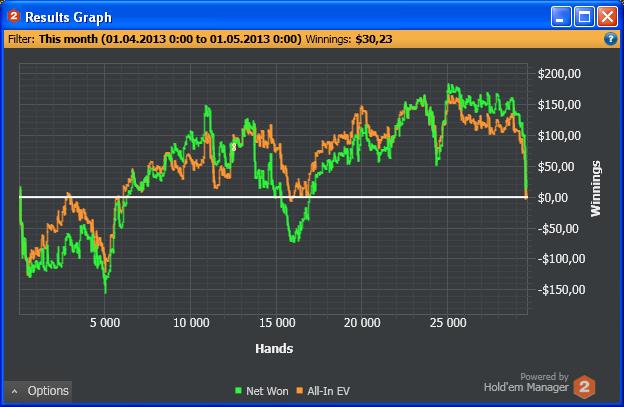Click the This month filter date range text
The width and height of the screenshot is (624, 407).
point(170,39)
